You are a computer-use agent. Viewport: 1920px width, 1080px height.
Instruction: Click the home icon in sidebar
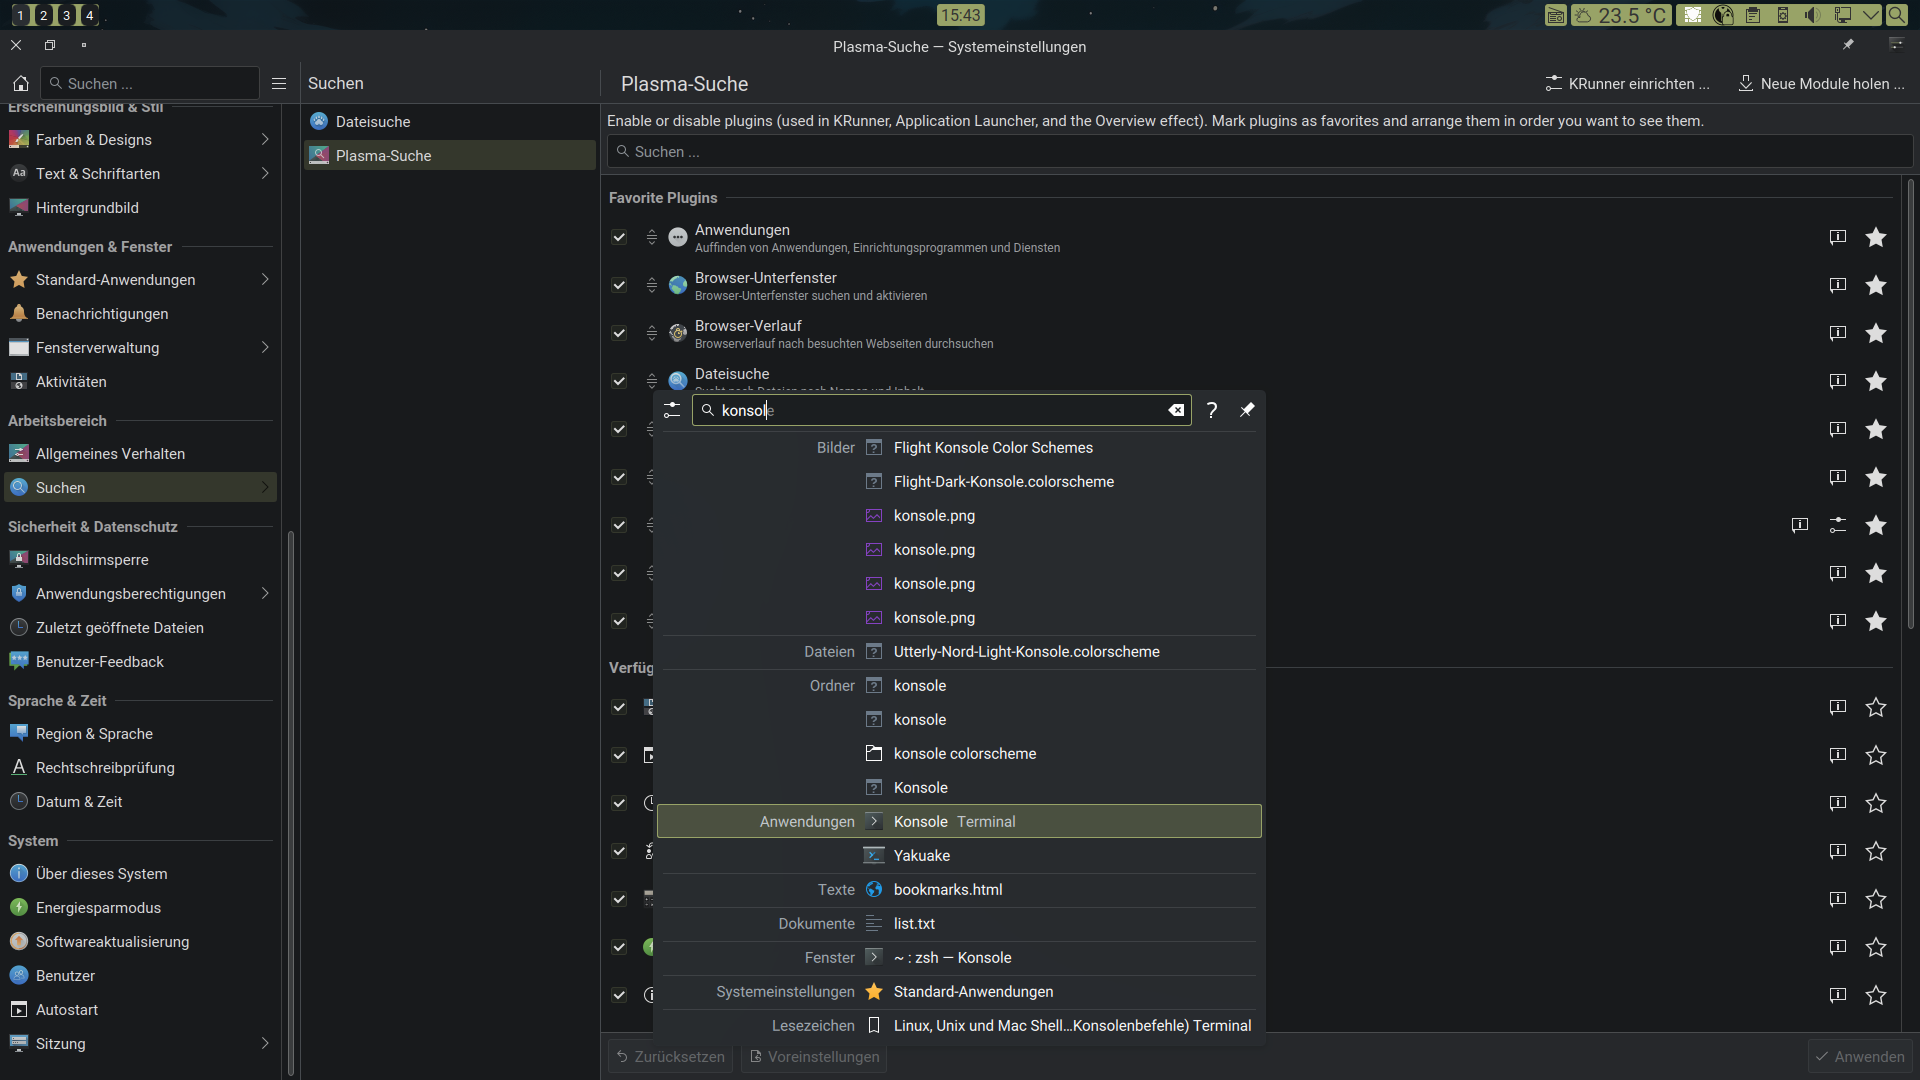coord(20,84)
